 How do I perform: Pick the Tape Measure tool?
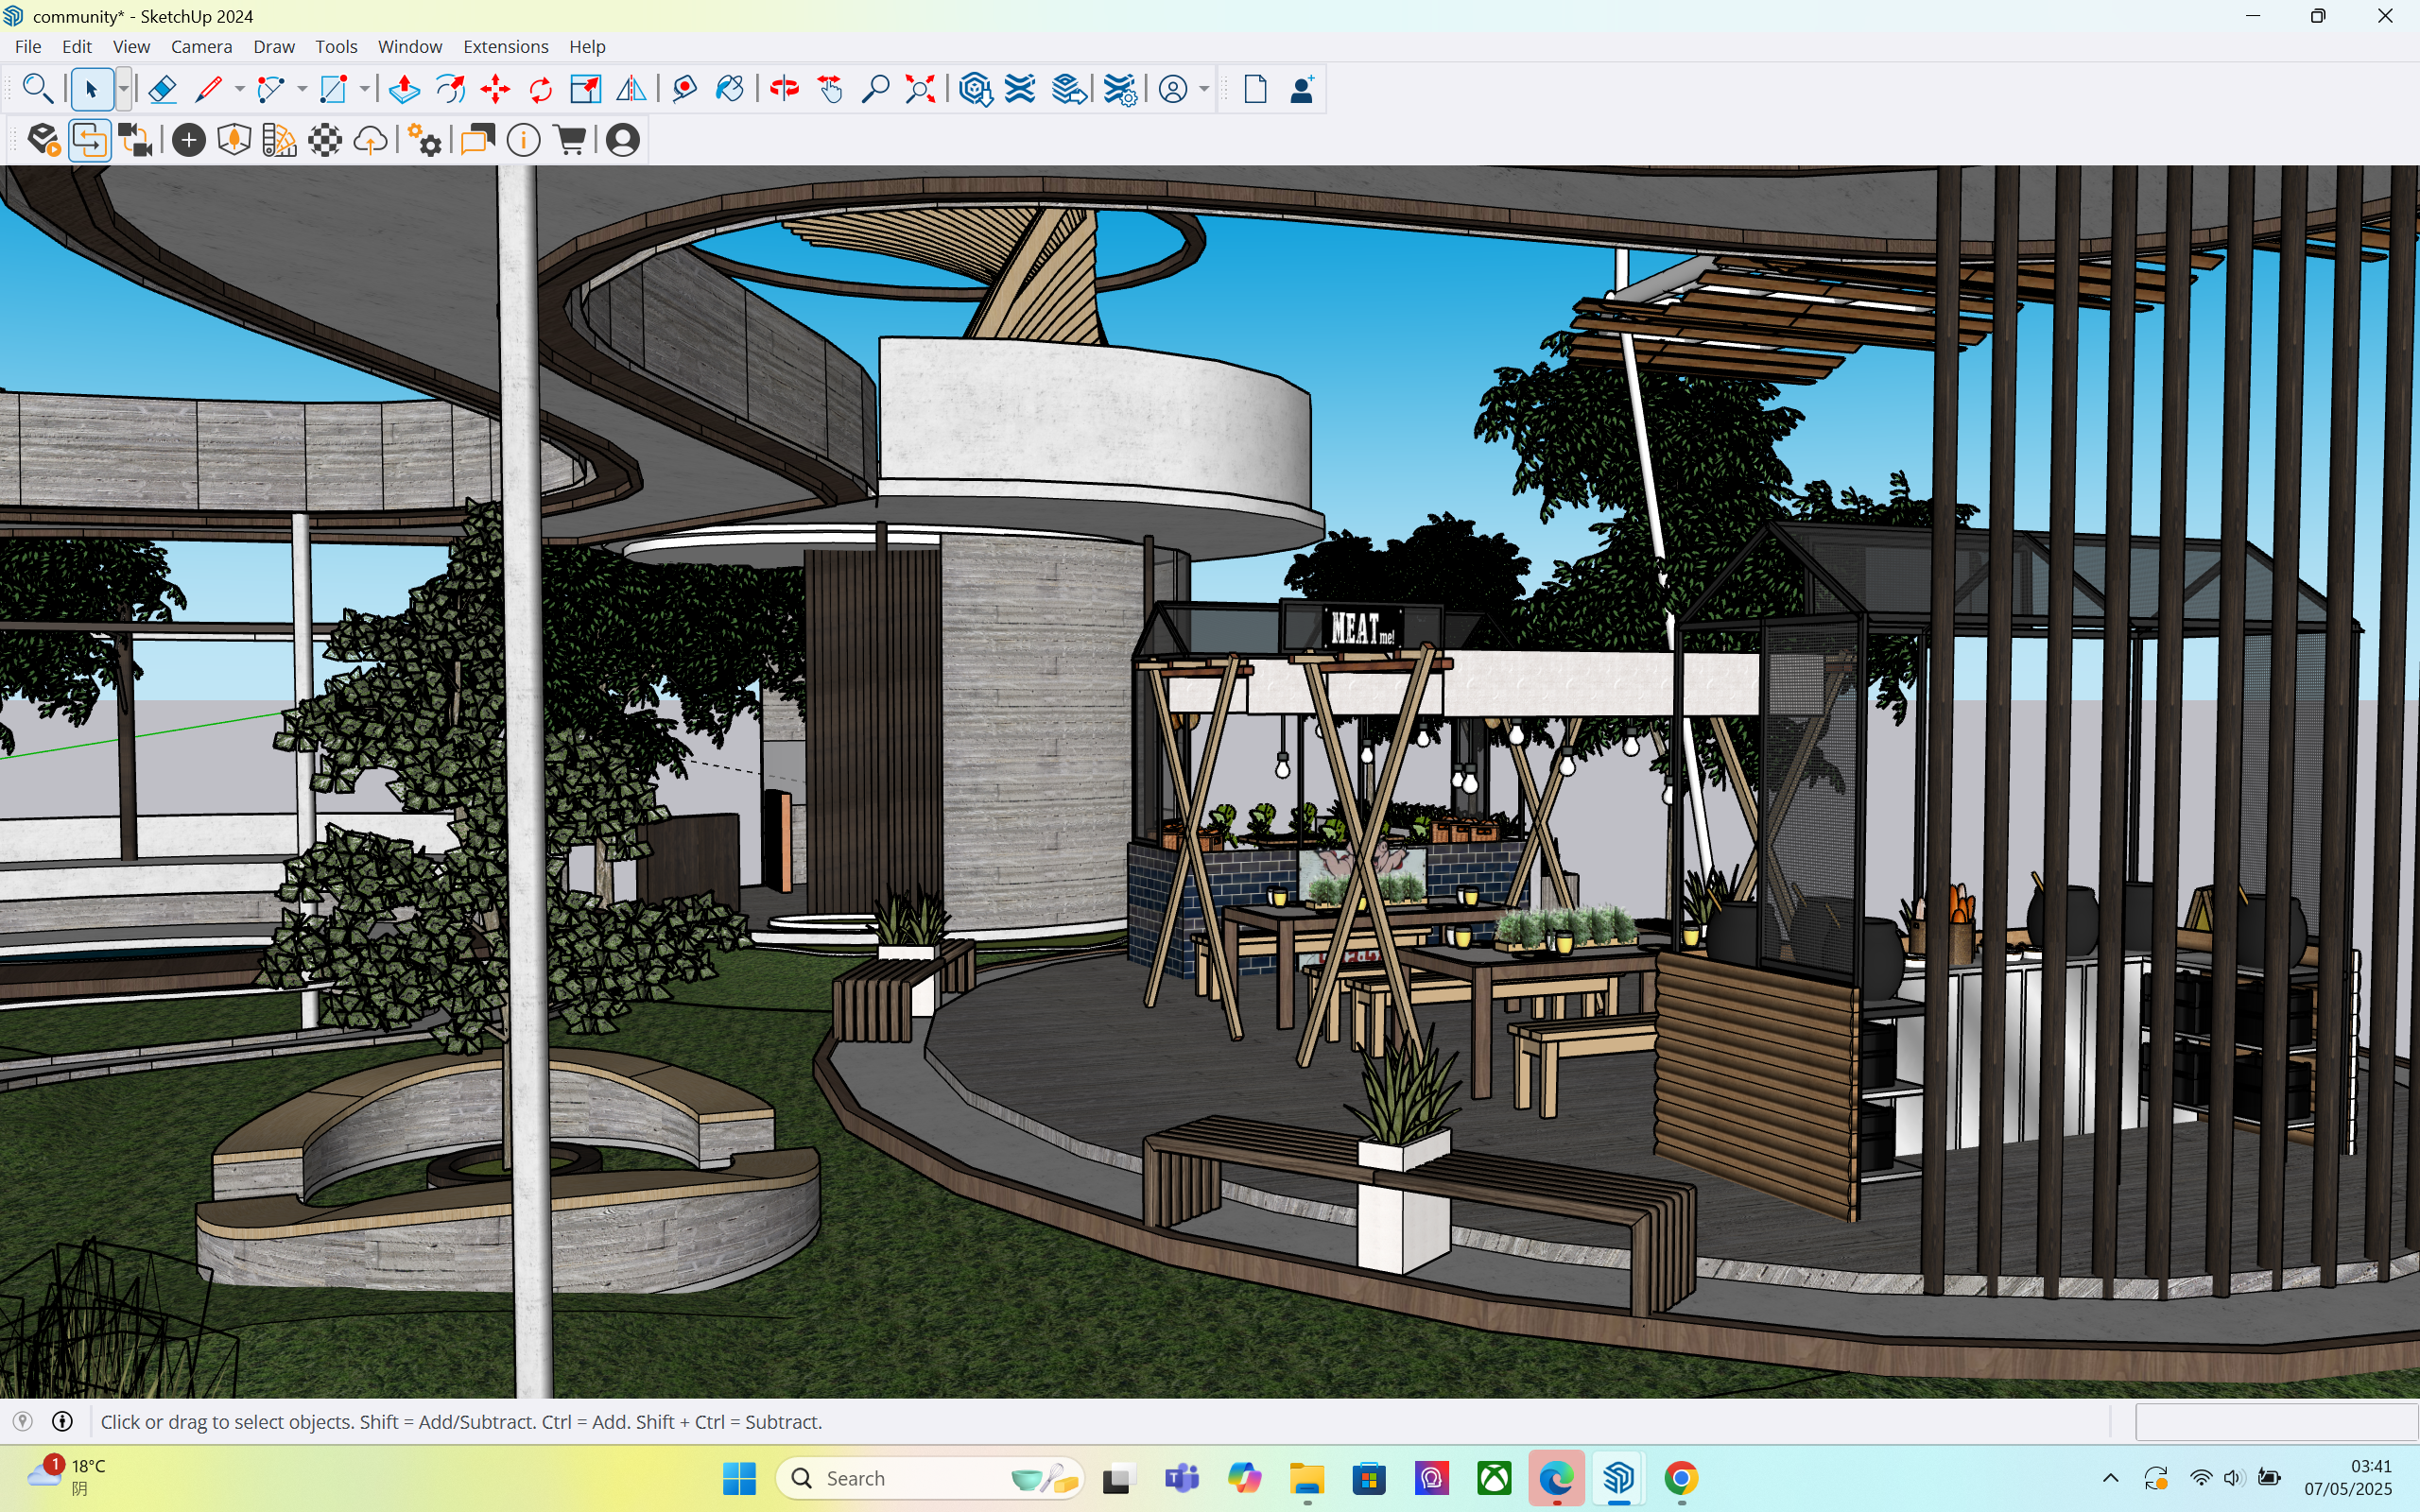[x=684, y=90]
